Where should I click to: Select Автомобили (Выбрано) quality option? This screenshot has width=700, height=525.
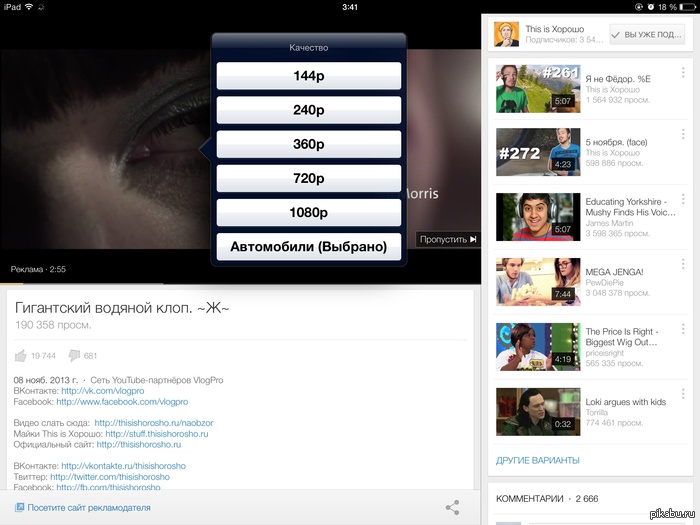pos(308,246)
